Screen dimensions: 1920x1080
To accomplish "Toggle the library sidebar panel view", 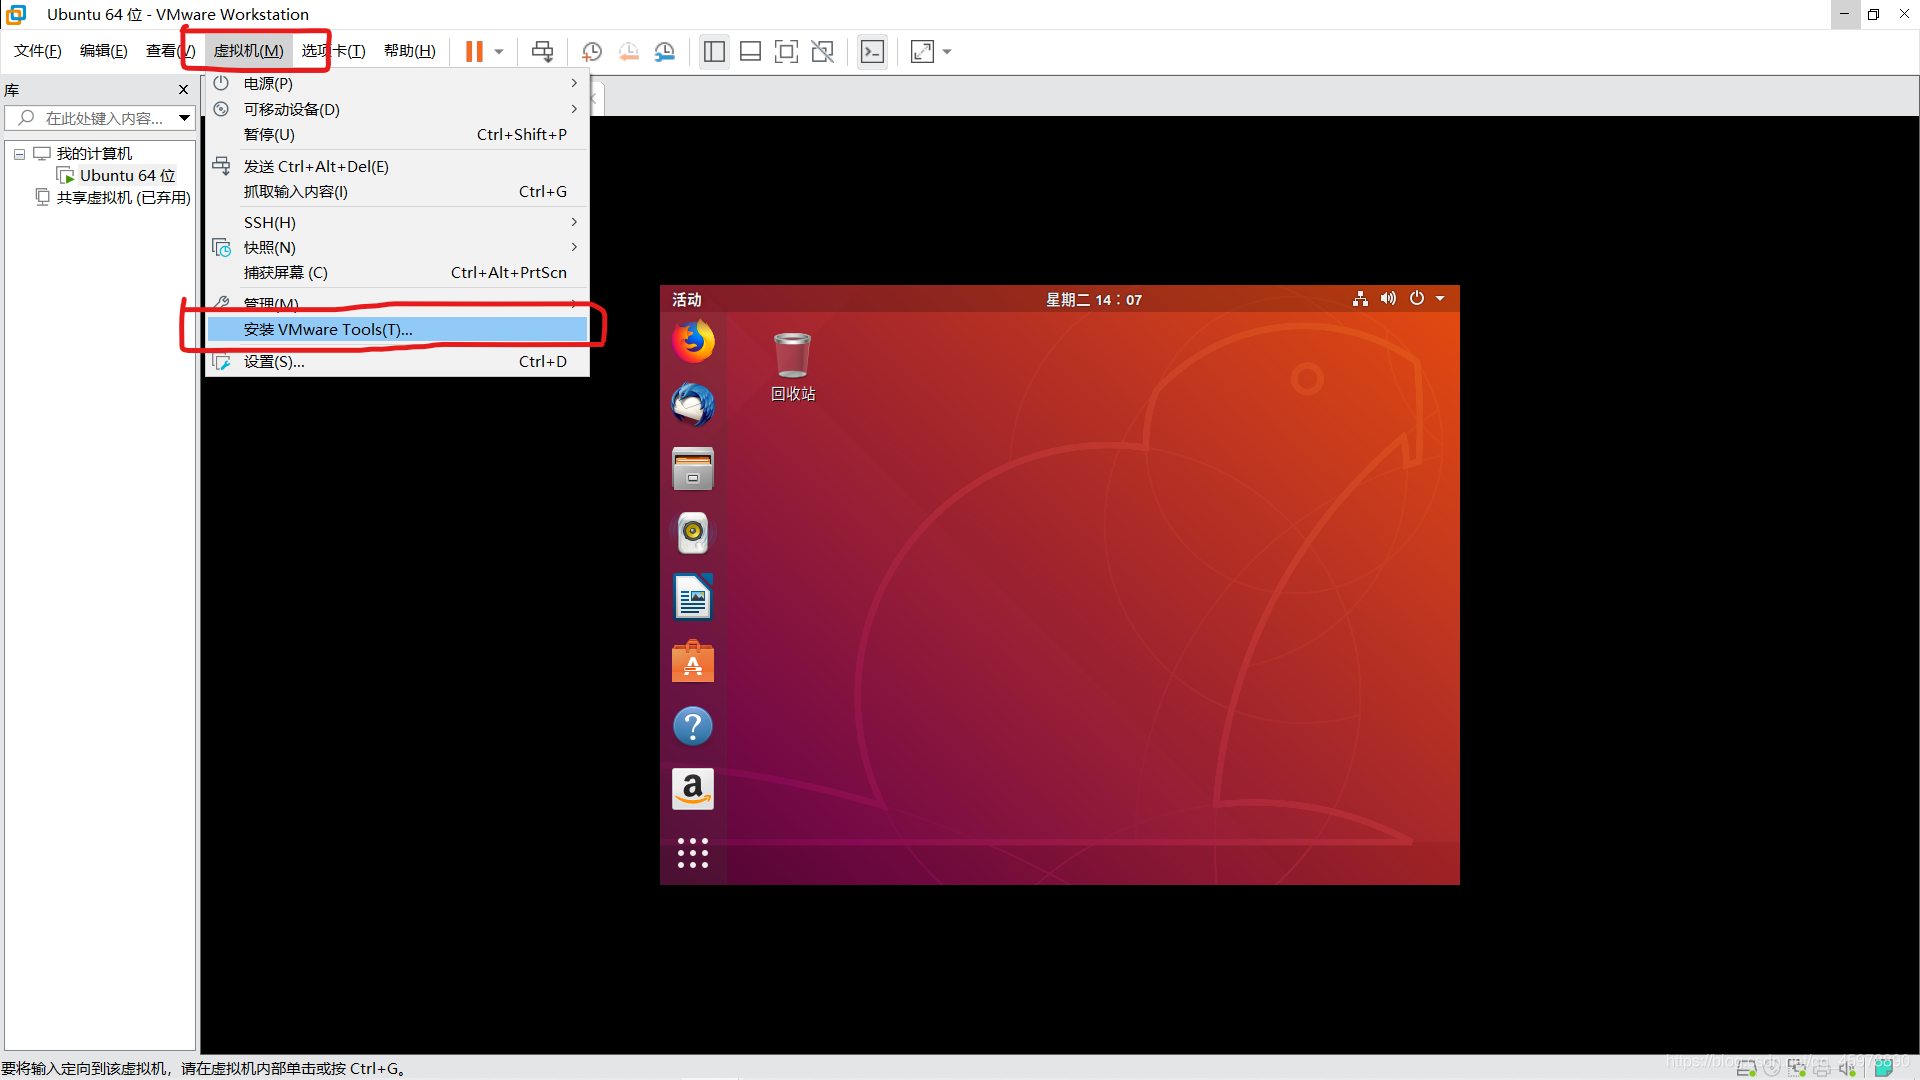I will click(714, 52).
